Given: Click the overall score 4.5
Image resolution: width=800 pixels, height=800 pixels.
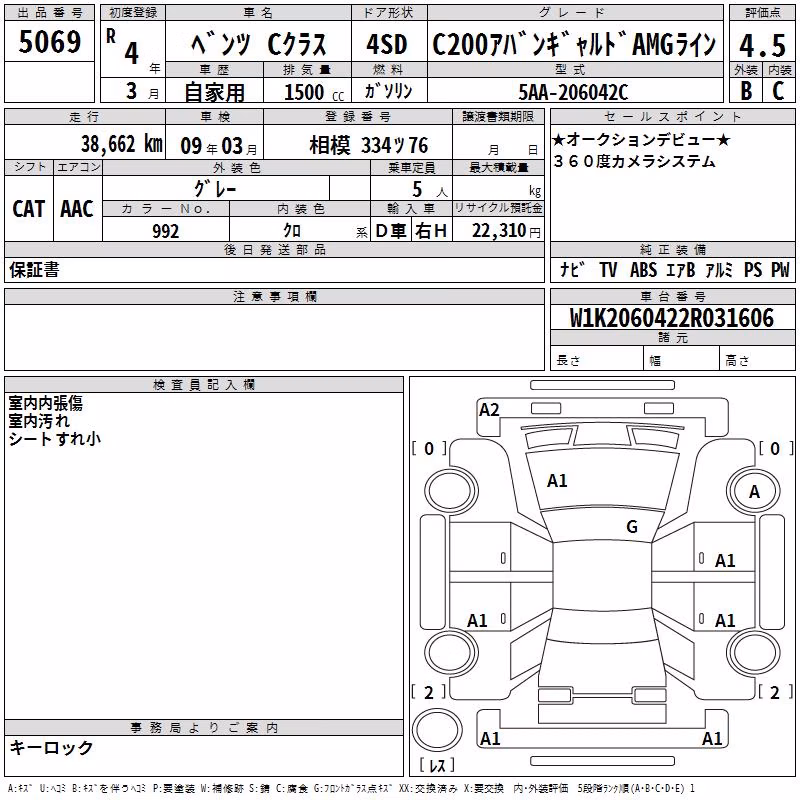Looking at the screenshot, I should [x=762, y=46].
